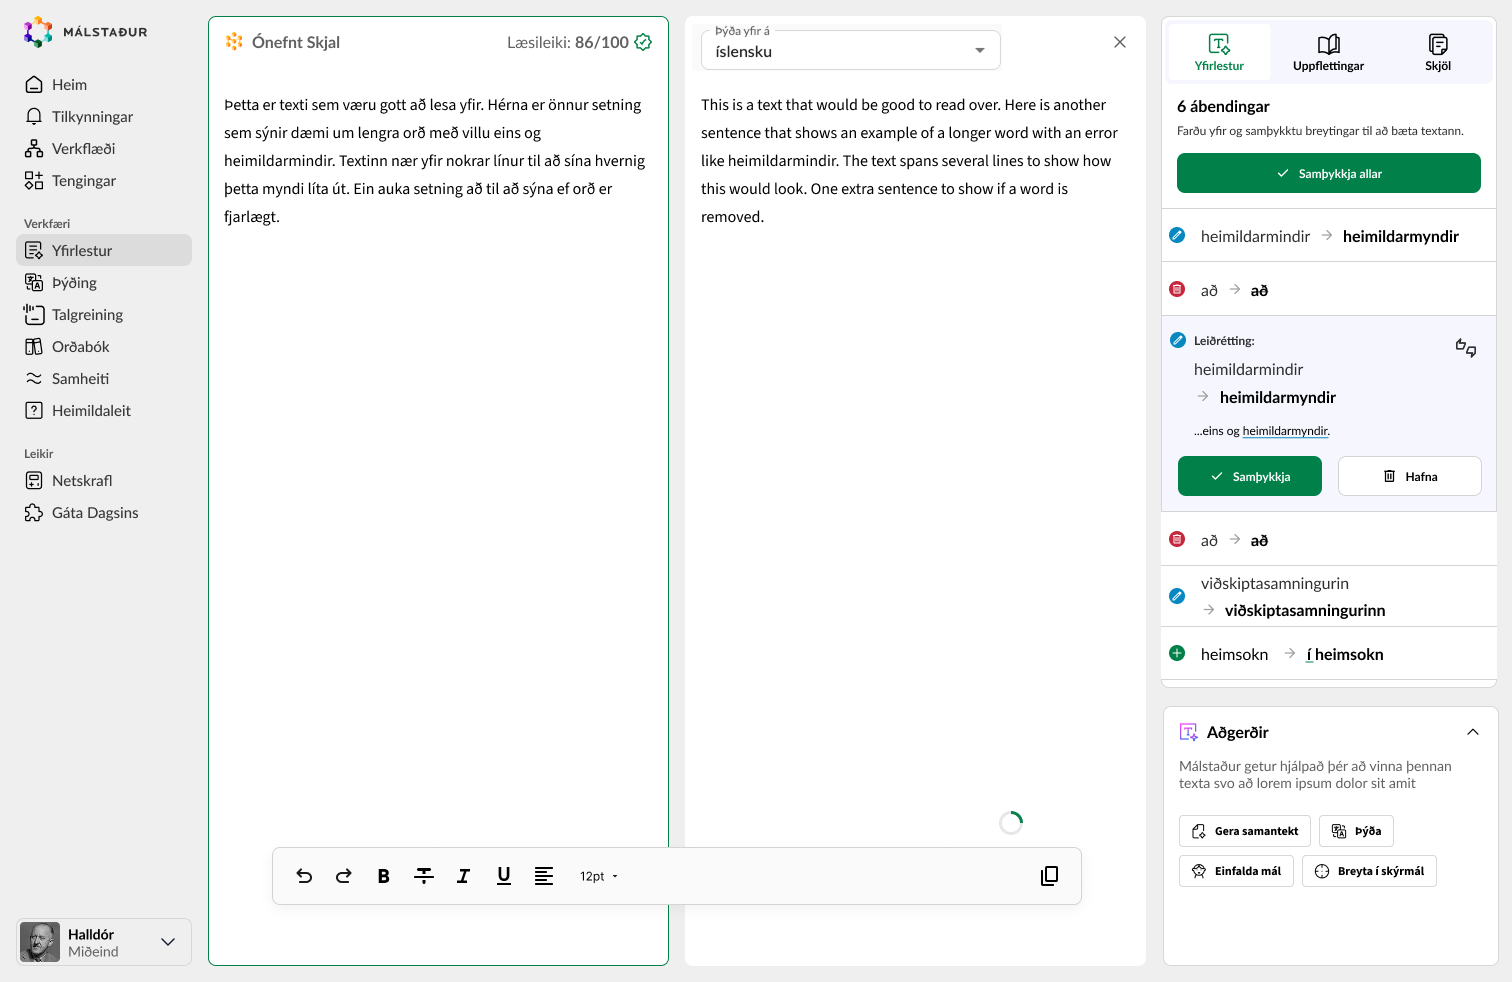
Task: Toggle strikethrough formatting
Action: [424, 876]
